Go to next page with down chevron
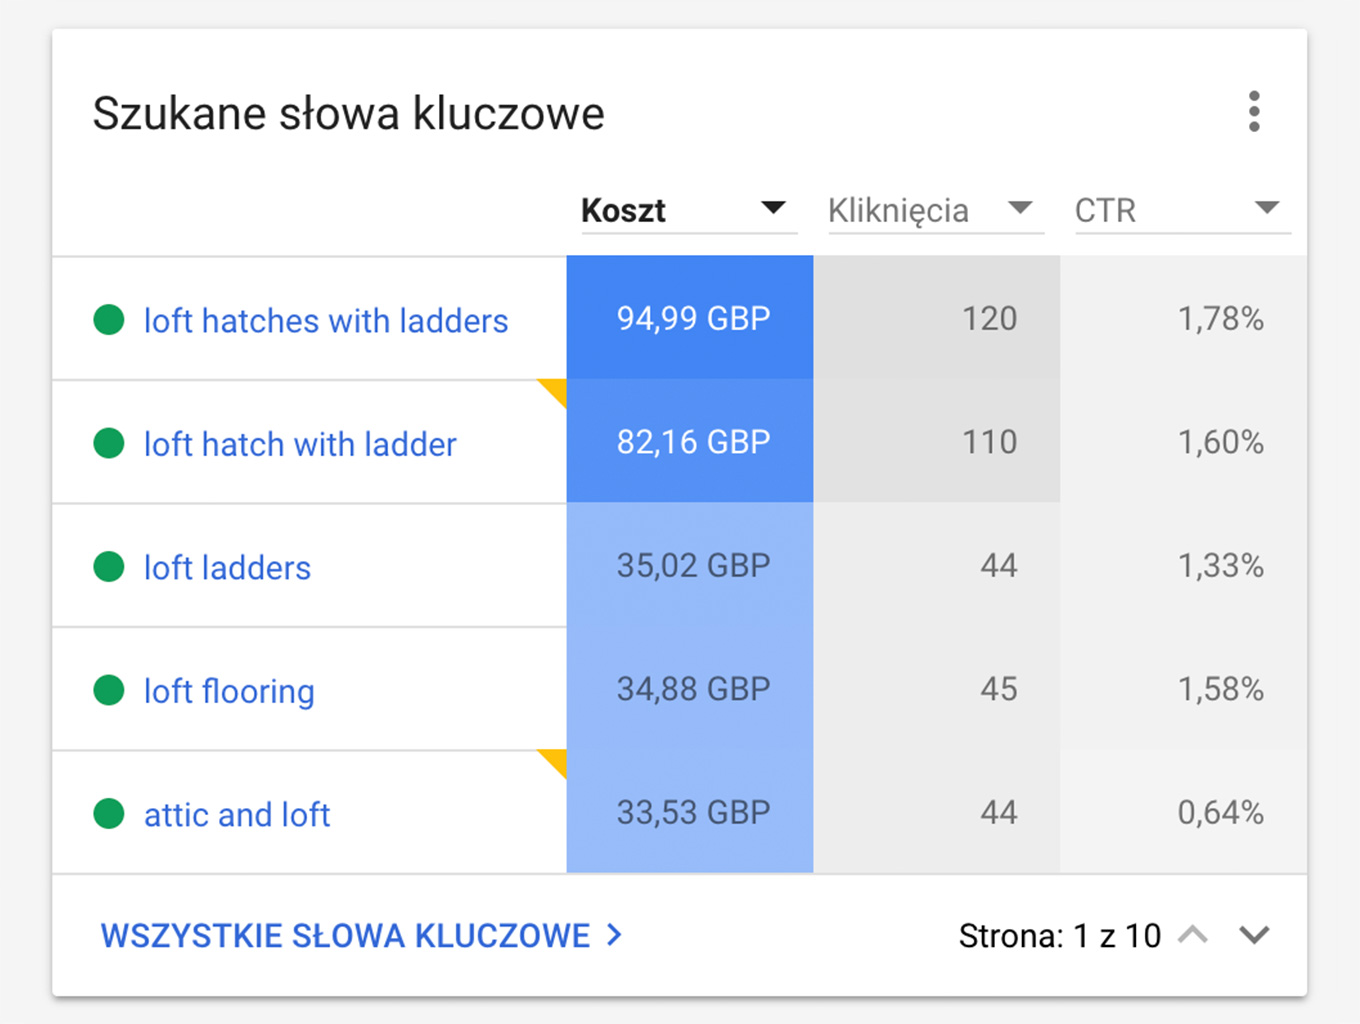The height and width of the screenshot is (1024, 1360). point(1254,935)
